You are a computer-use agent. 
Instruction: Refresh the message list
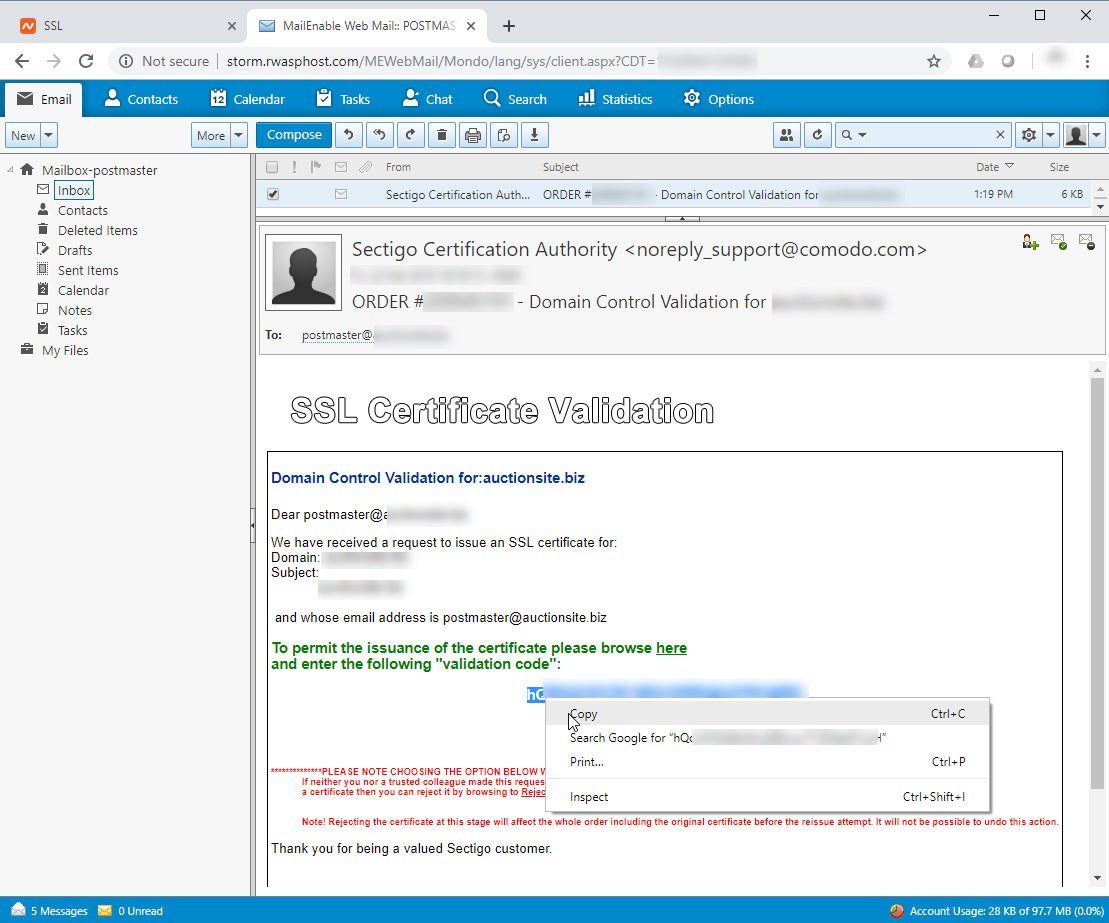[x=818, y=135]
